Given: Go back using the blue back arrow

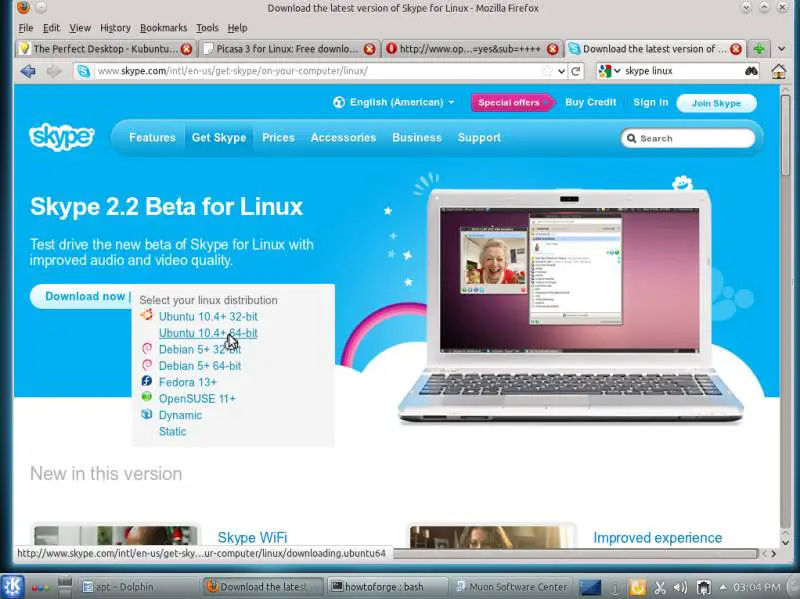Looking at the screenshot, I should pos(28,71).
